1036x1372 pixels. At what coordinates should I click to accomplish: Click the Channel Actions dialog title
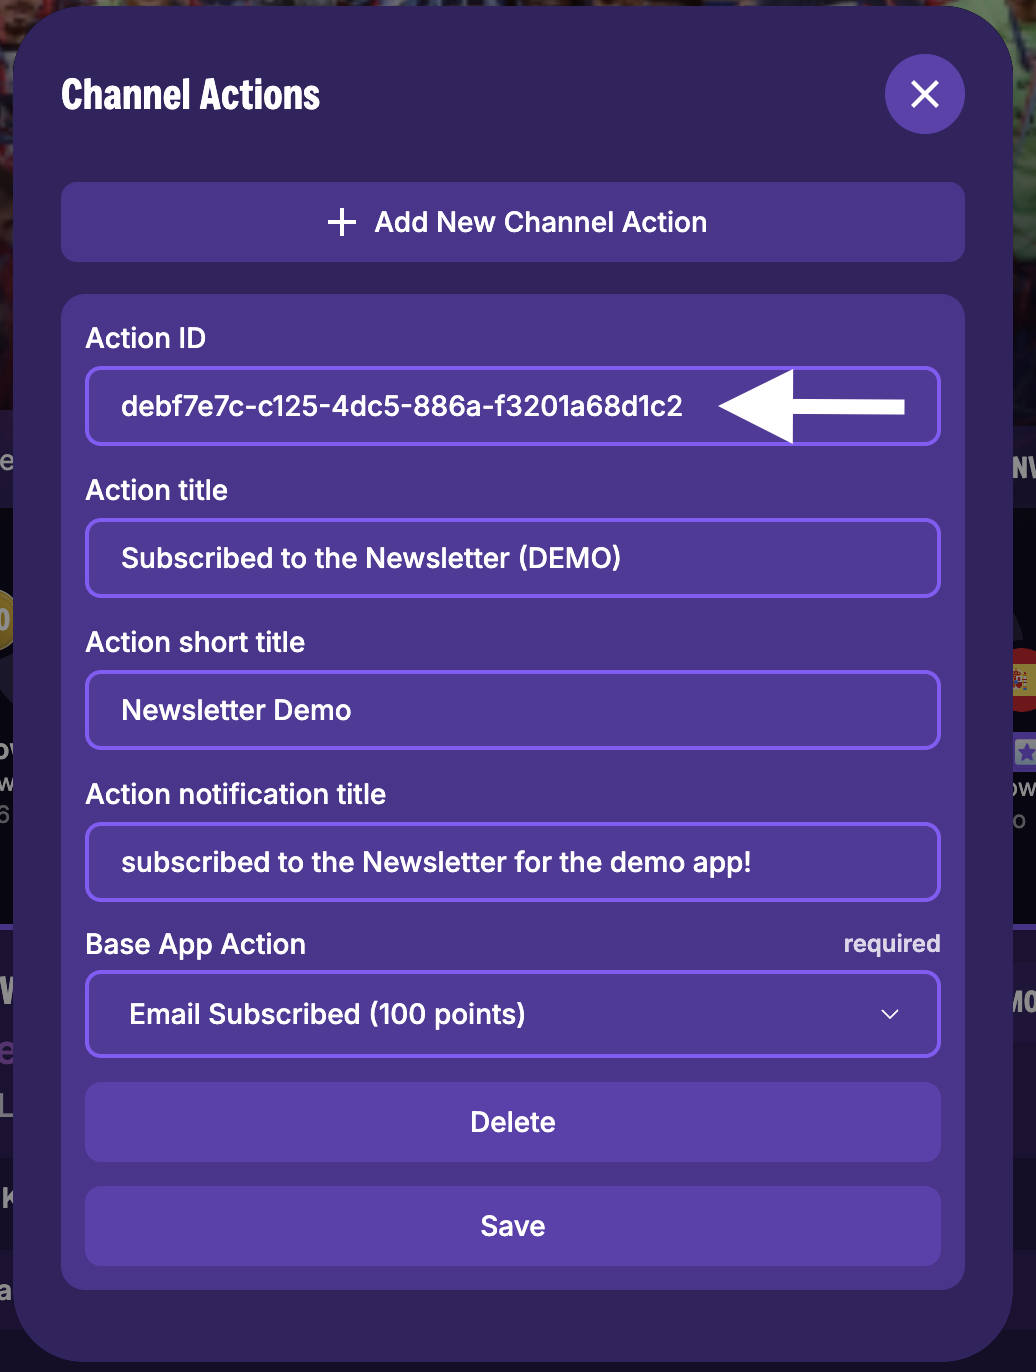tap(191, 94)
